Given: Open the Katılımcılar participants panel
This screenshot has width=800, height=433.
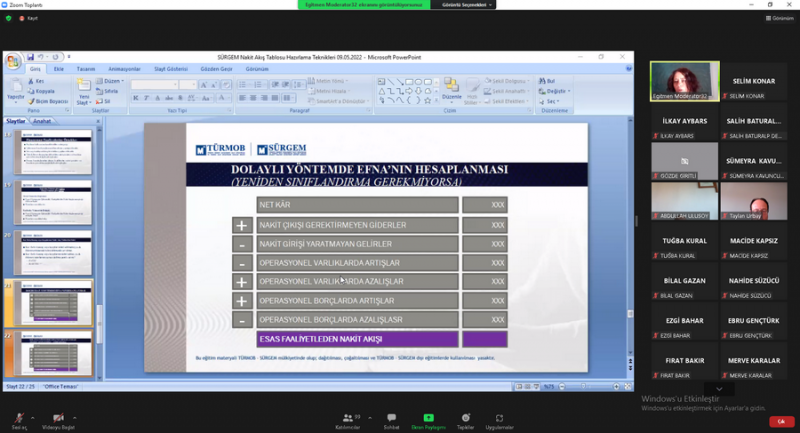Looking at the screenshot, I should pos(347,418).
